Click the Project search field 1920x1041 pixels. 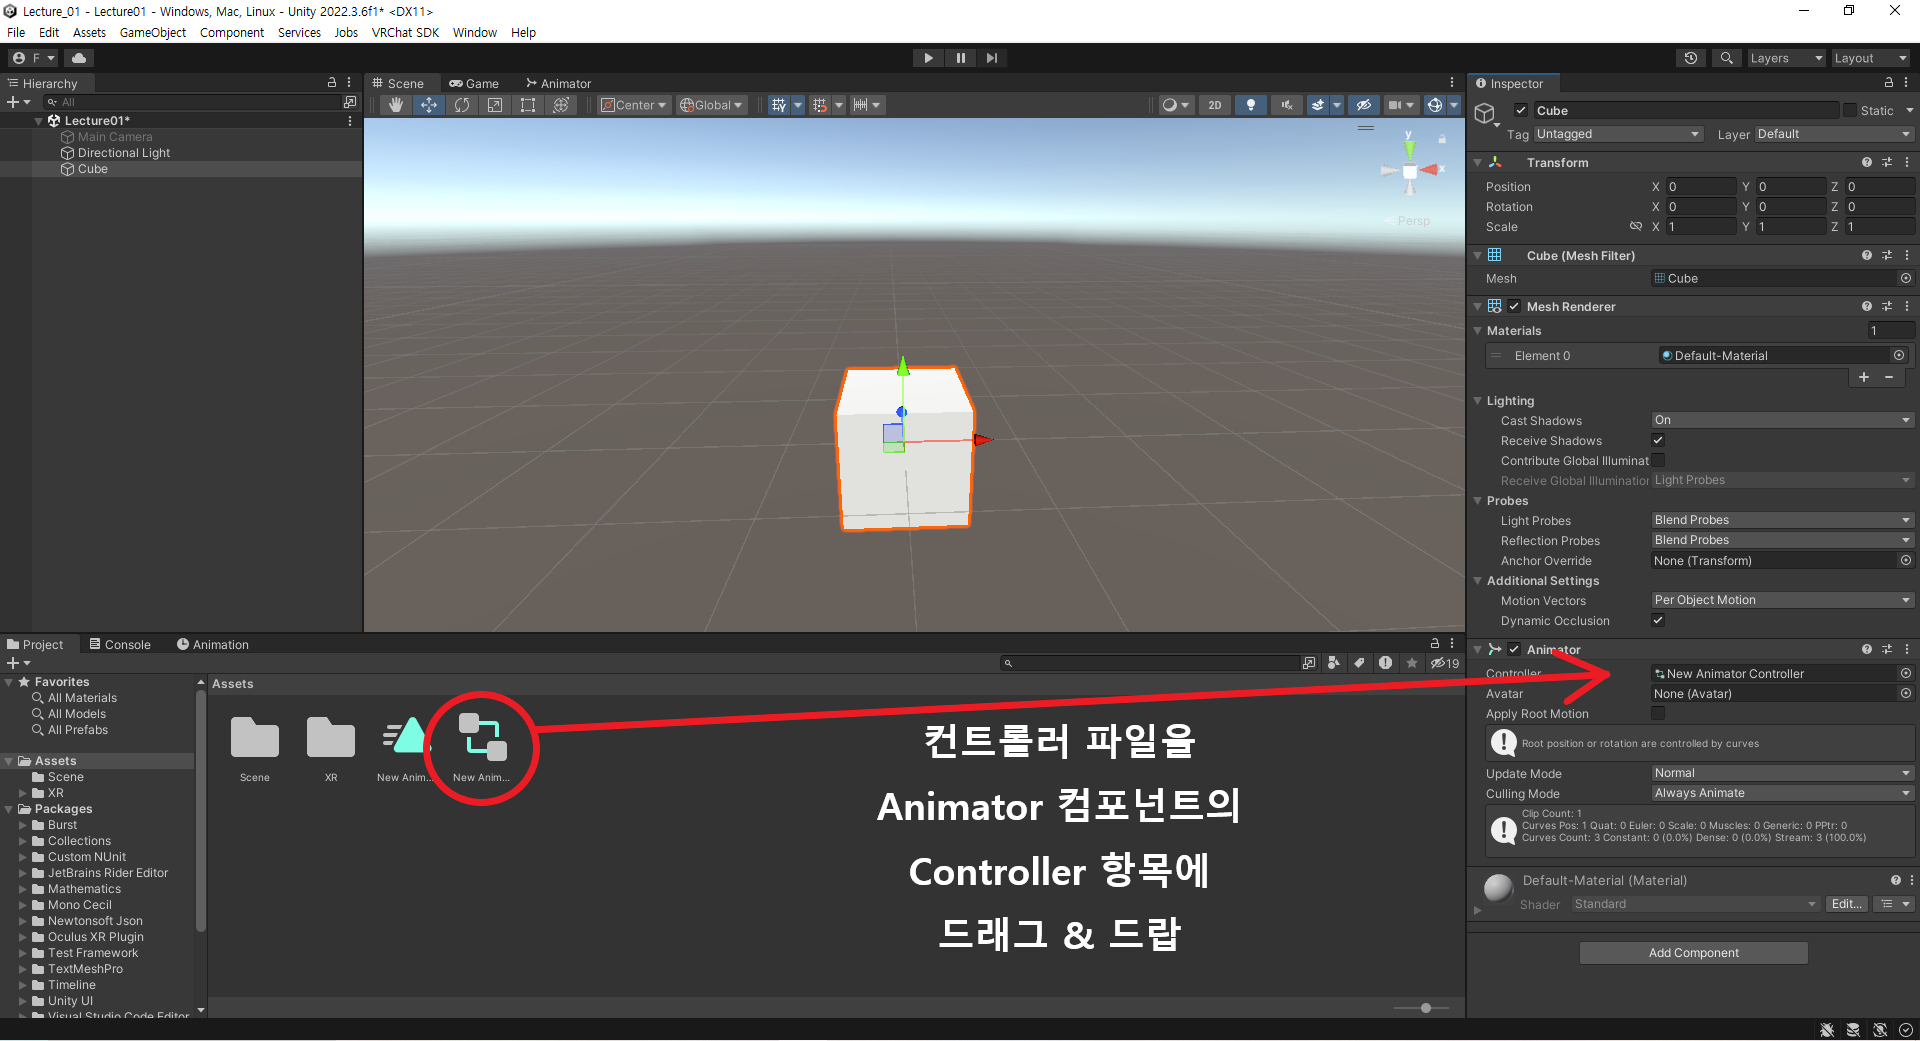pyautogui.click(x=1150, y=663)
